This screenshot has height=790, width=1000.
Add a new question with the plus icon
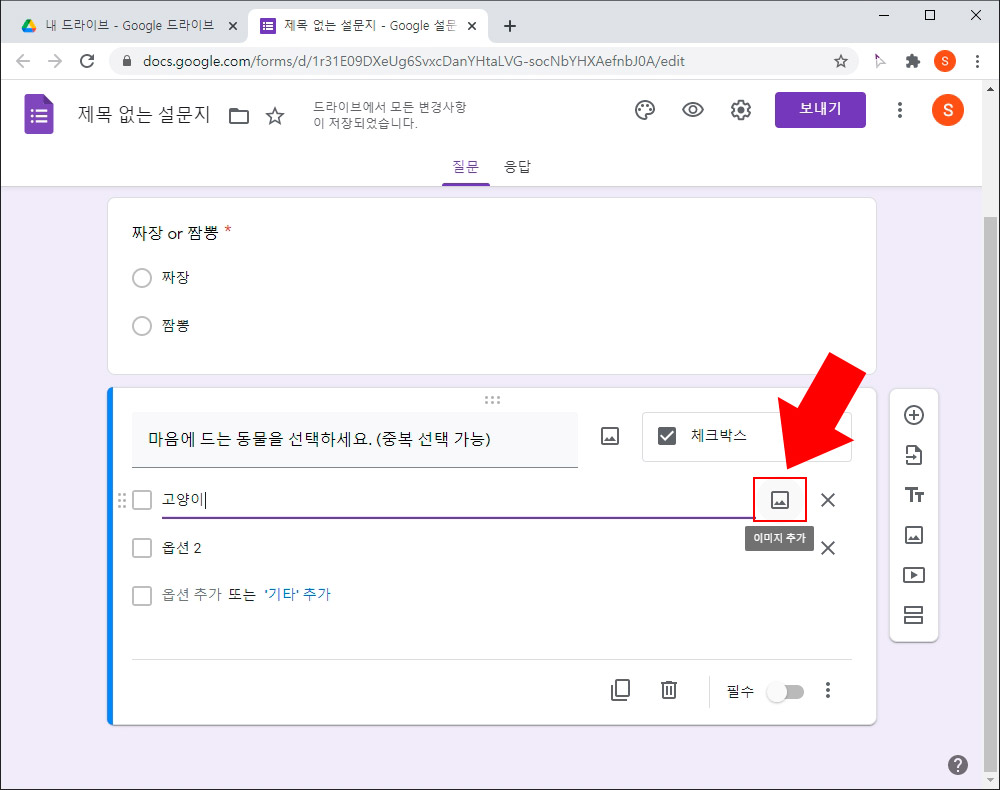coord(913,415)
